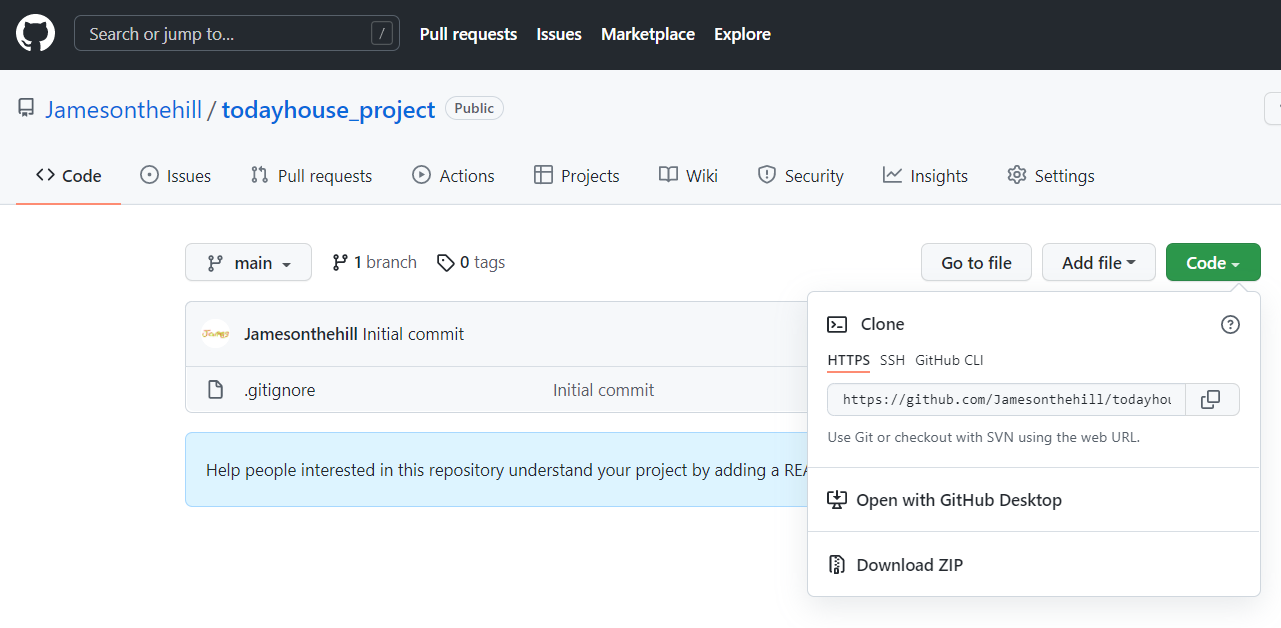Click the clone URL text field
This screenshot has width=1281, height=628.
tap(1007, 399)
